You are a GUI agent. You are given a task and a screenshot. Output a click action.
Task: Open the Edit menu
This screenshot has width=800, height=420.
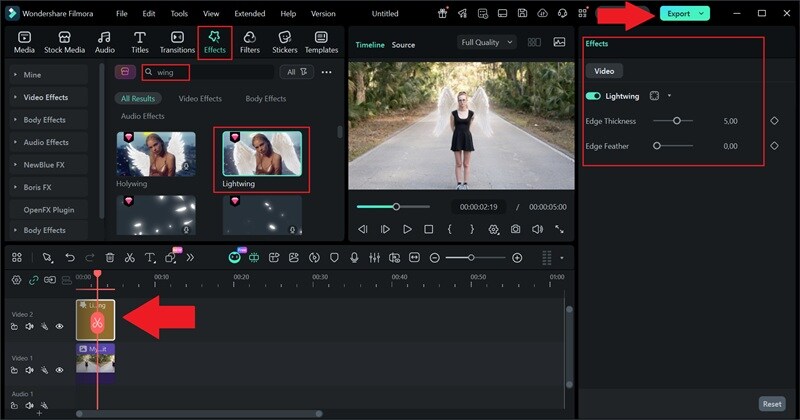tap(148, 14)
